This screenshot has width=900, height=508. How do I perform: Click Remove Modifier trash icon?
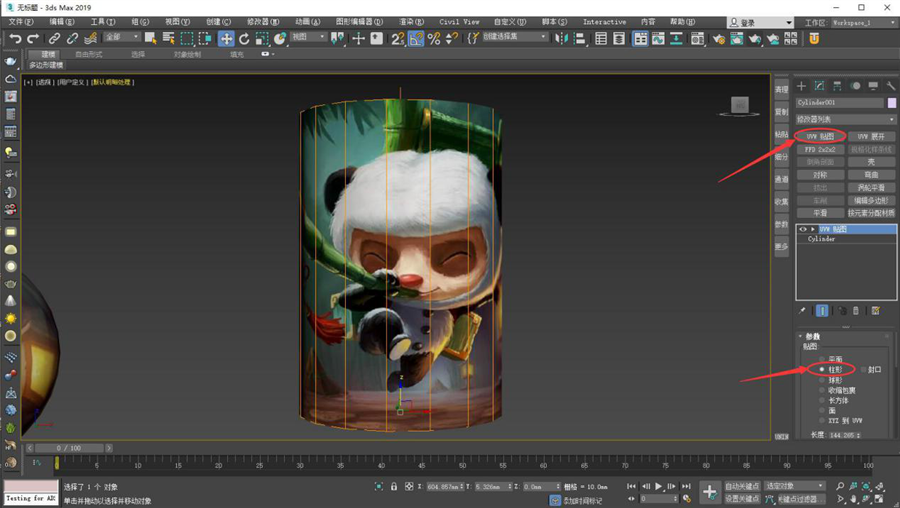click(856, 311)
